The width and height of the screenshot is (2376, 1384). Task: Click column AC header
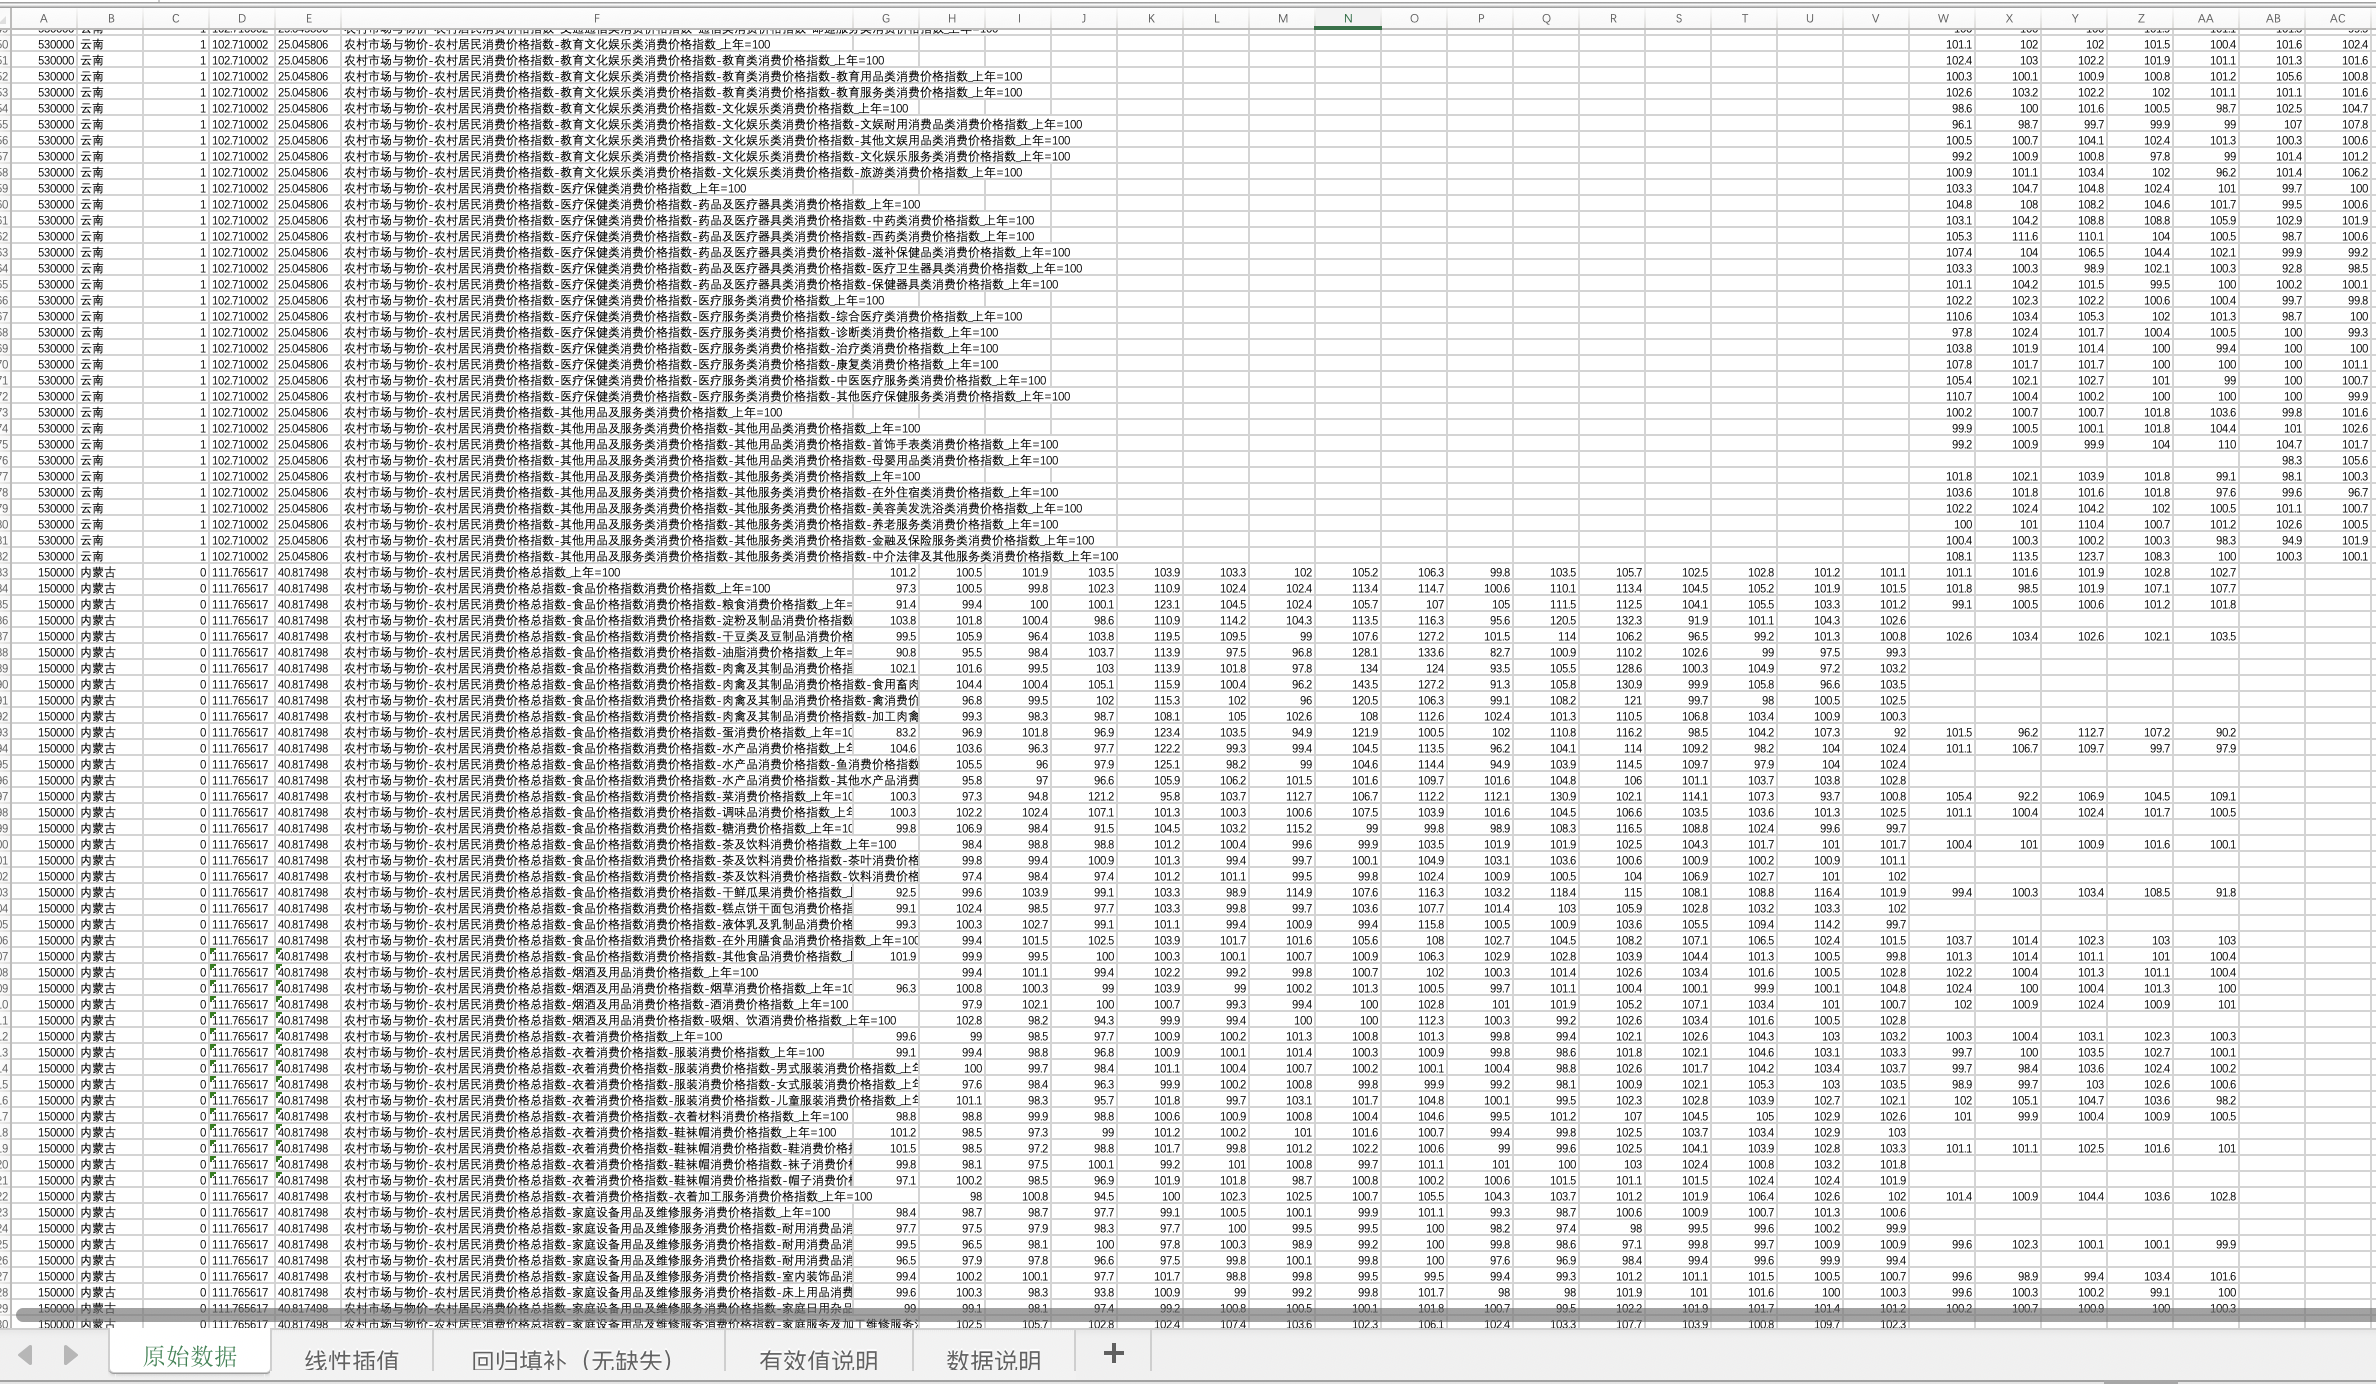[x=2337, y=18]
